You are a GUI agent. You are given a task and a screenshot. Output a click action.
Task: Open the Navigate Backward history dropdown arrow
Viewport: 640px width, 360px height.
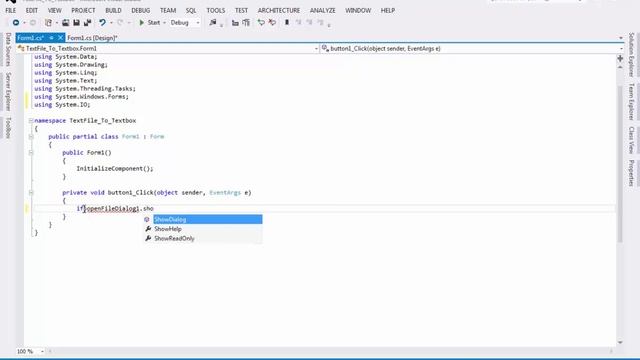pyautogui.click(x=24, y=23)
